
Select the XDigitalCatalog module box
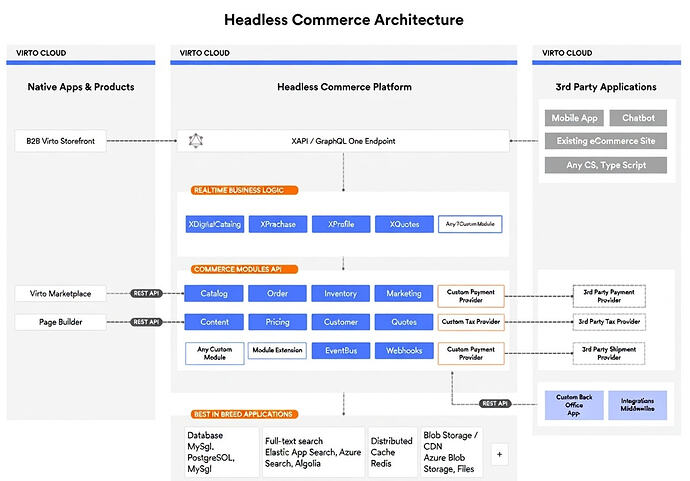pyautogui.click(x=215, y=224)
